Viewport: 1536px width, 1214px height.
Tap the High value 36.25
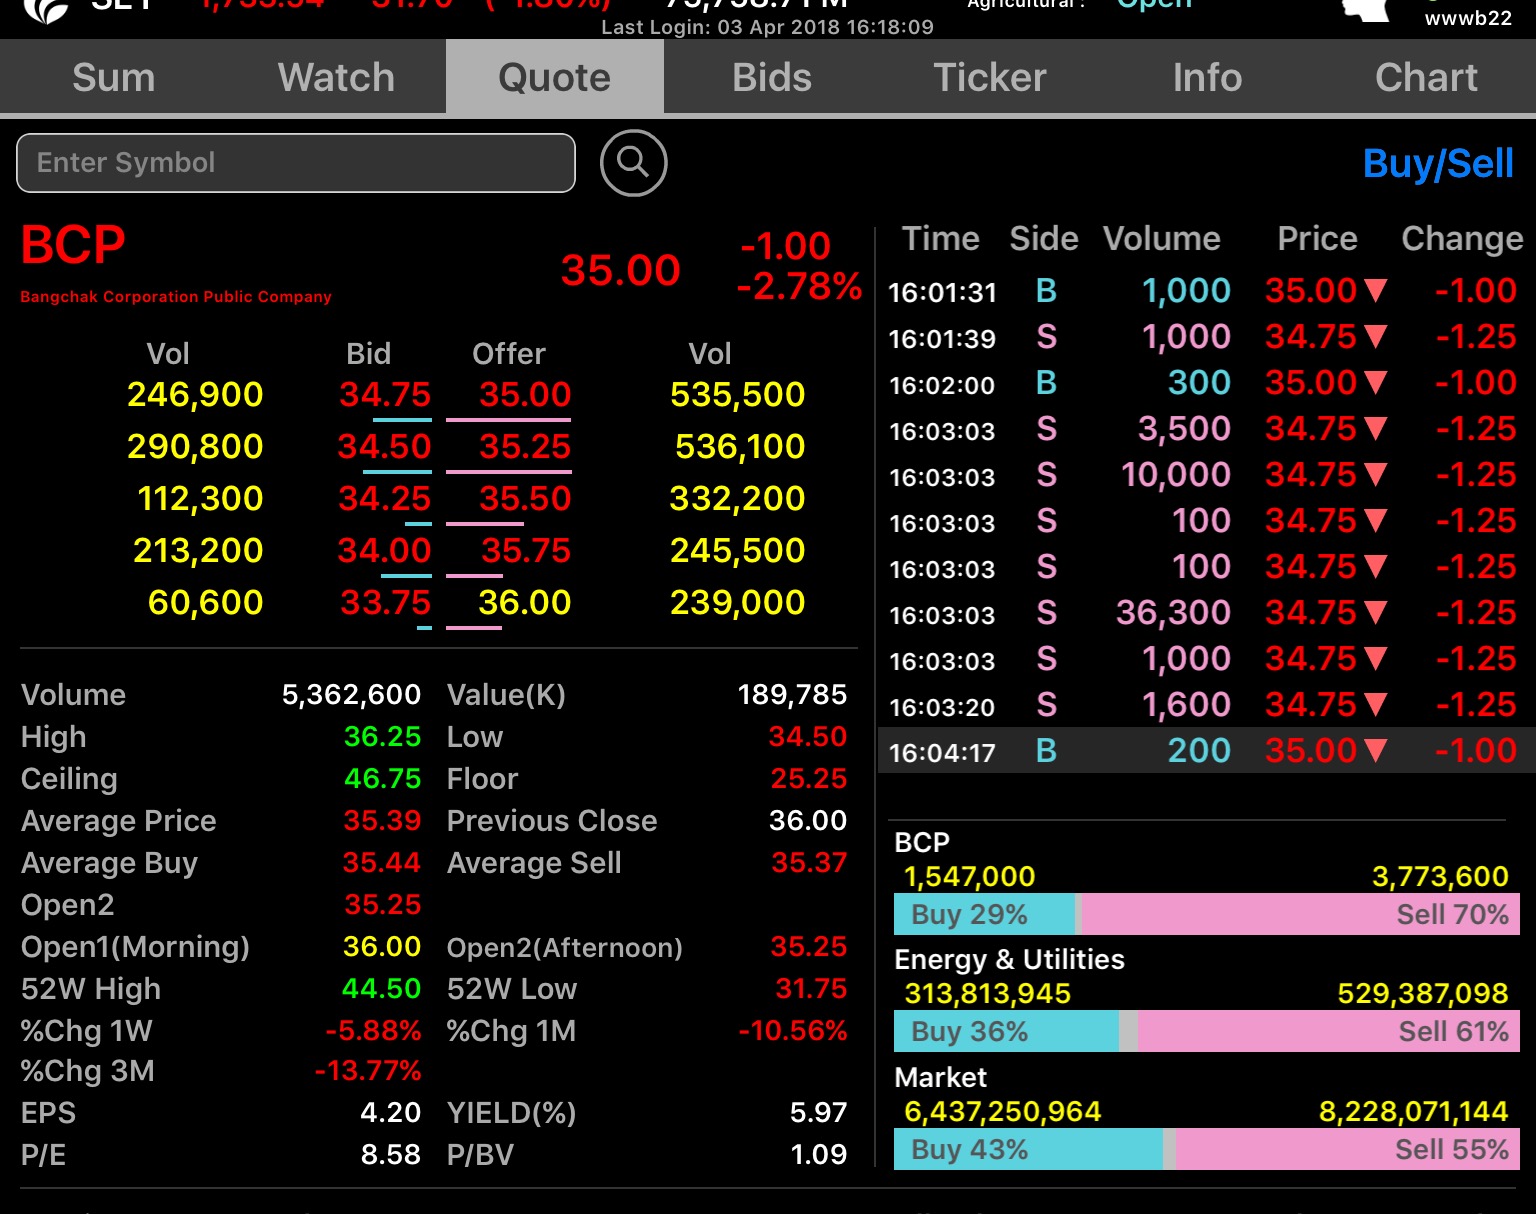(382, 736)
